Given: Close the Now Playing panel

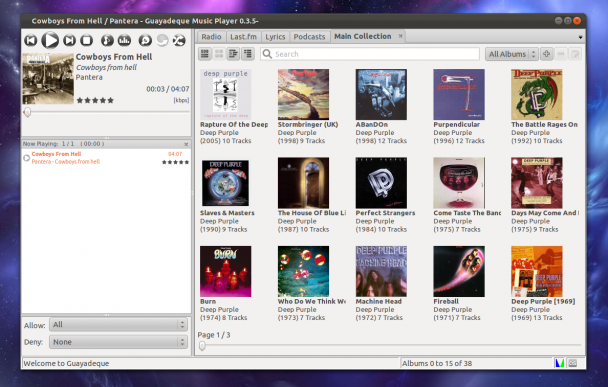Looking at the screenshot, I should pyautogui.click(x=186, y=144).
